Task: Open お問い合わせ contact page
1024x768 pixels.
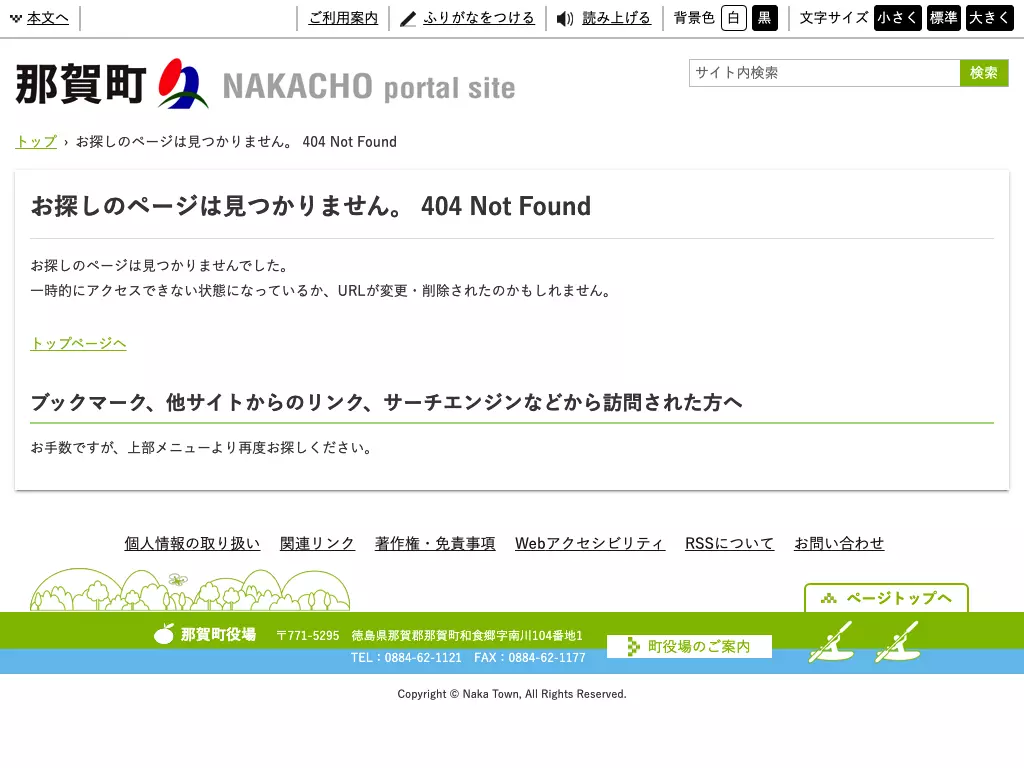Action: point(839,543)
